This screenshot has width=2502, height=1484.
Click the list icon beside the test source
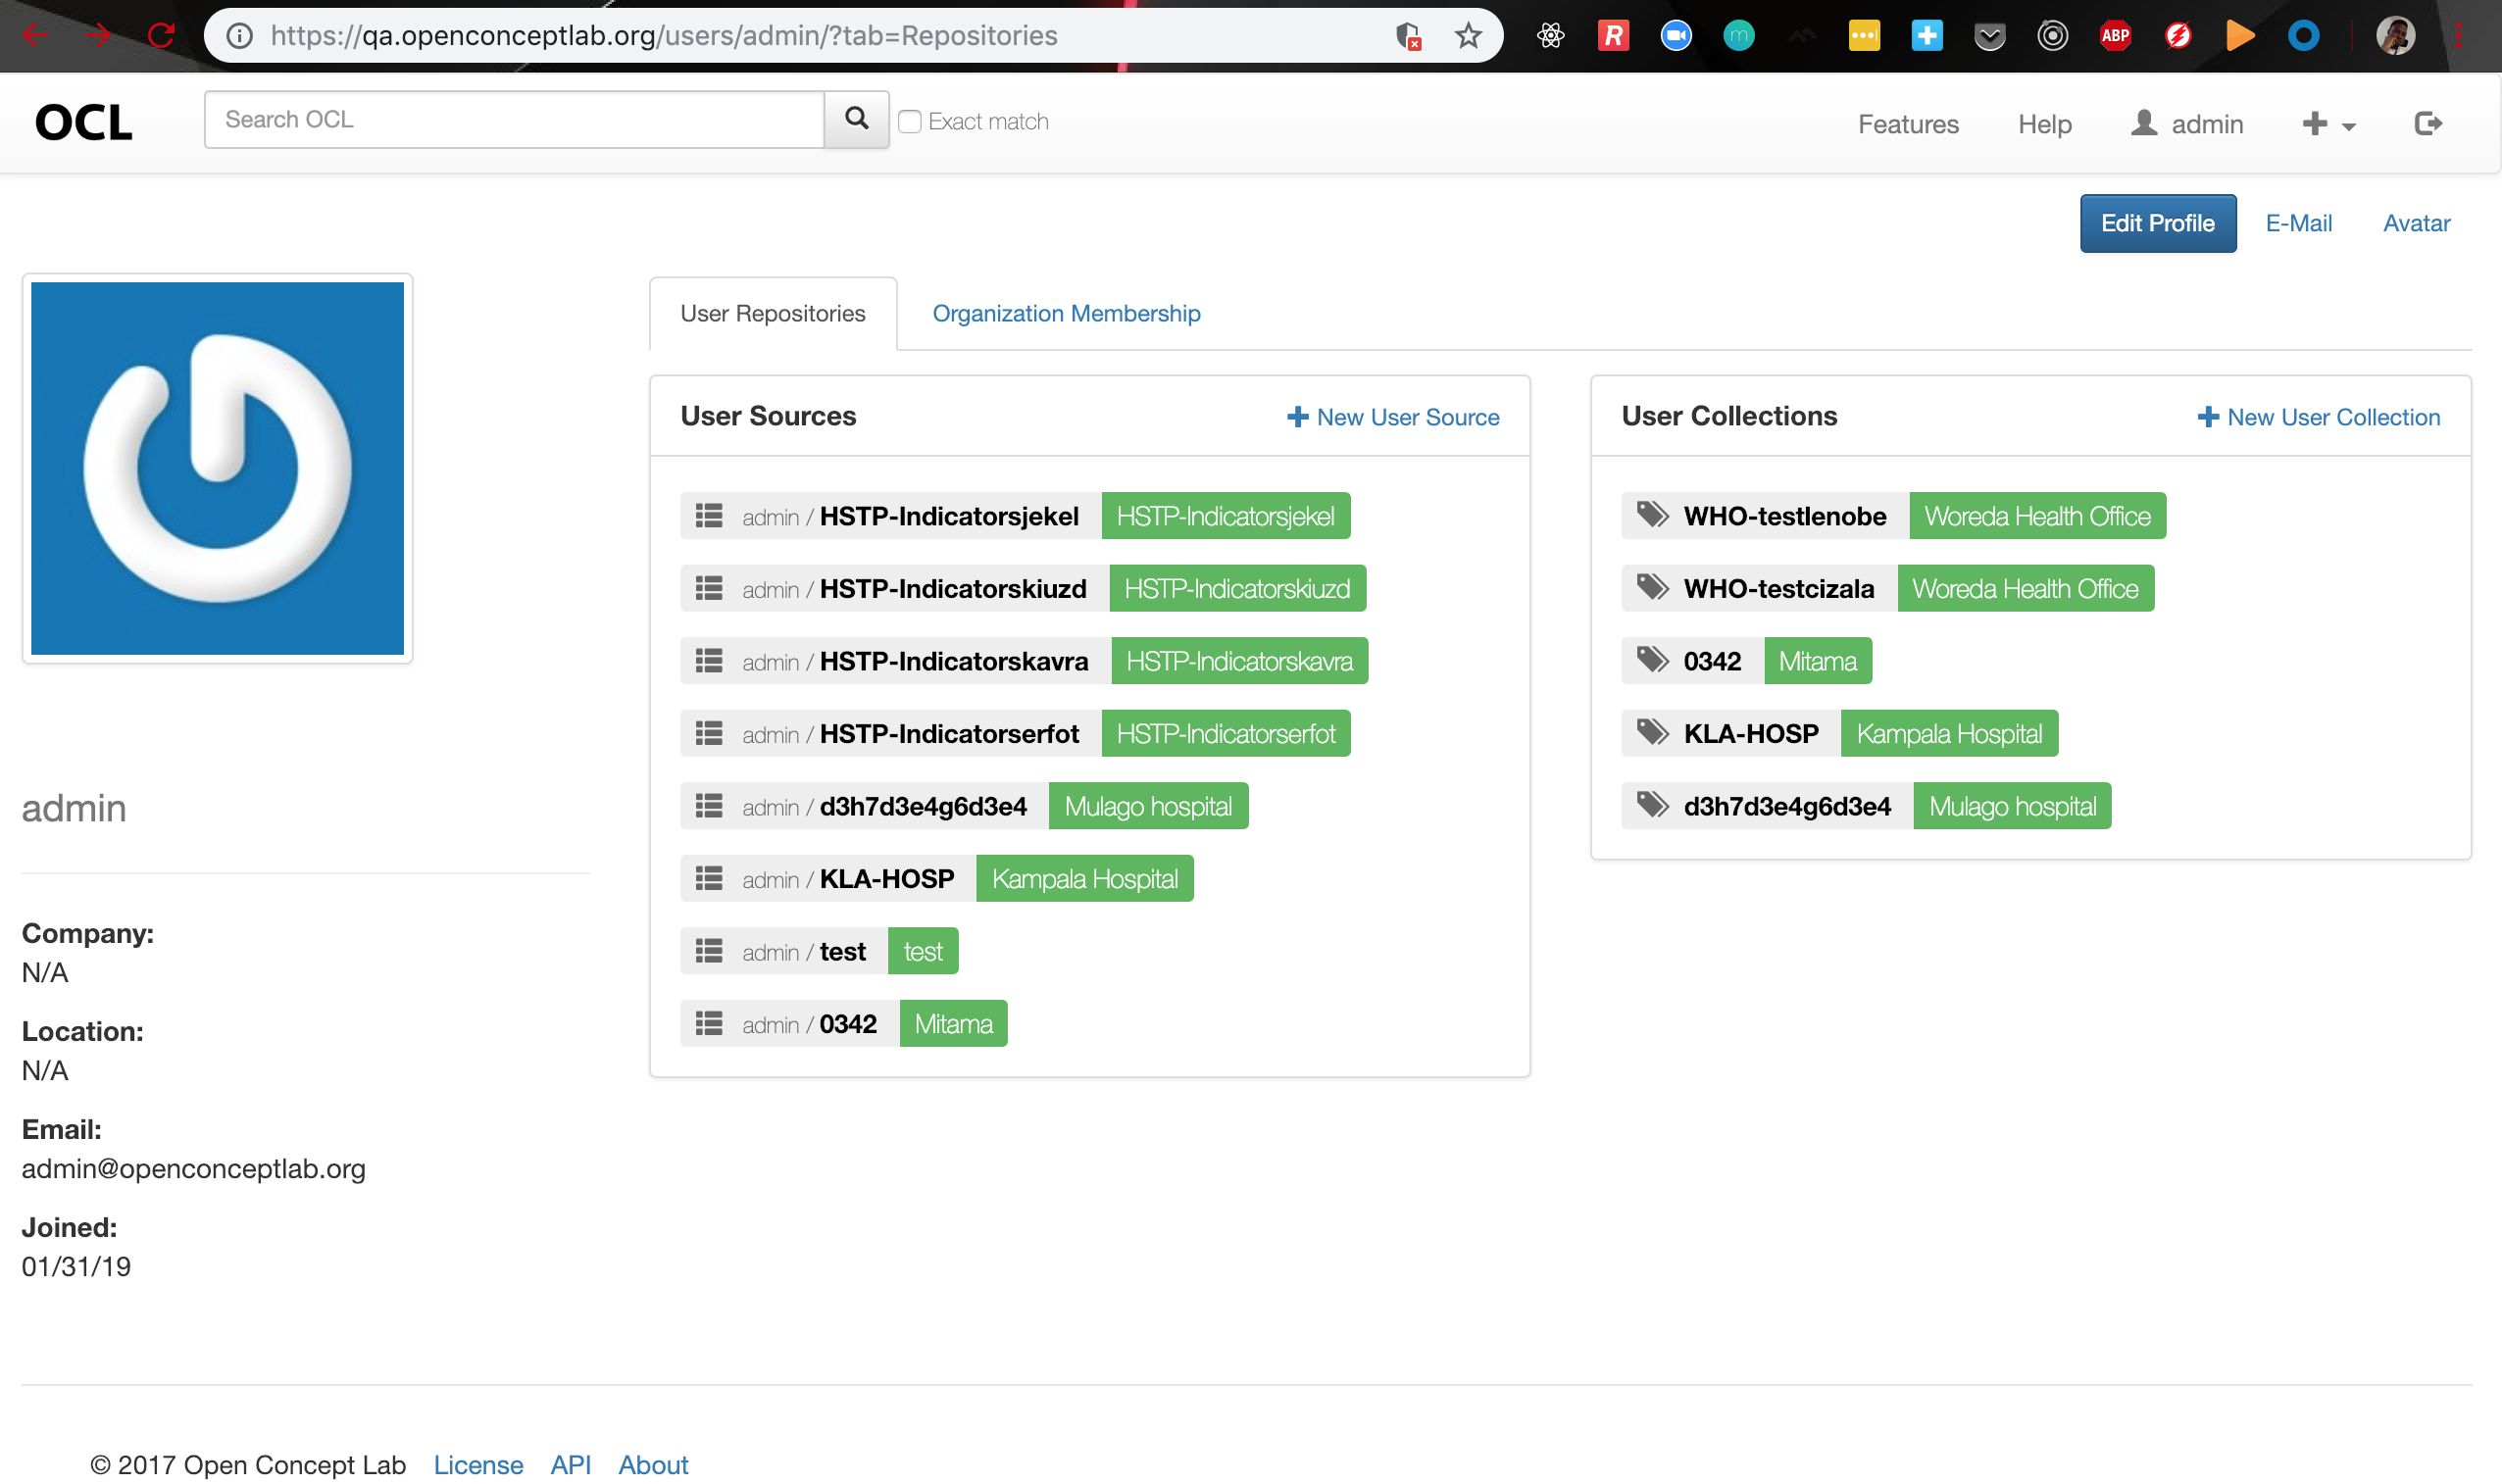click(709, 950)
